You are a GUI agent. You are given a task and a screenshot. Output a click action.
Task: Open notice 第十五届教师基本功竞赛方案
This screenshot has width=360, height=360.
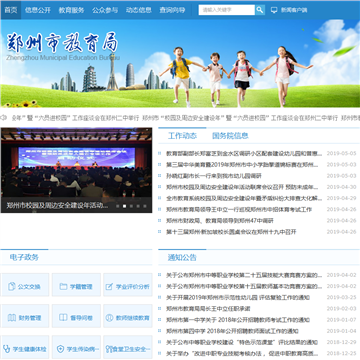point(244,286)
